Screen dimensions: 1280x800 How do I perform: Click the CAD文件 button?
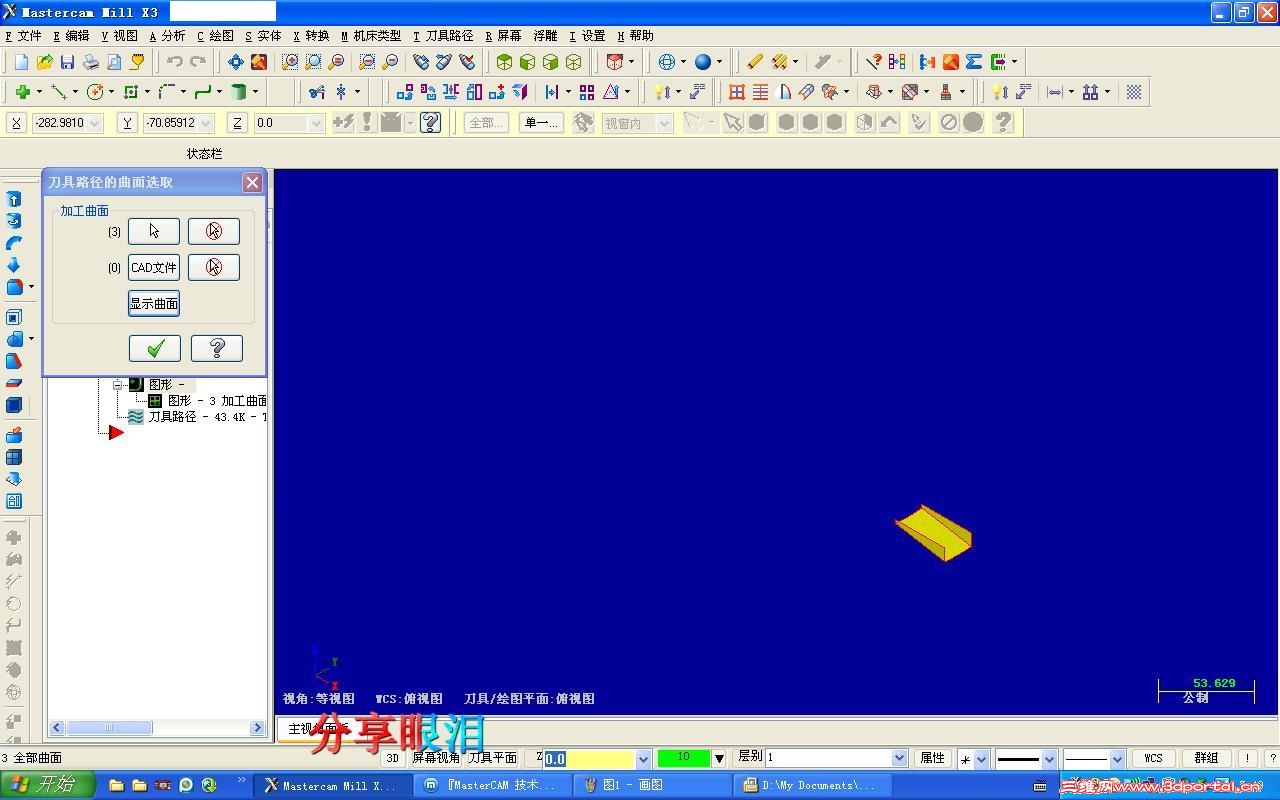154,267
